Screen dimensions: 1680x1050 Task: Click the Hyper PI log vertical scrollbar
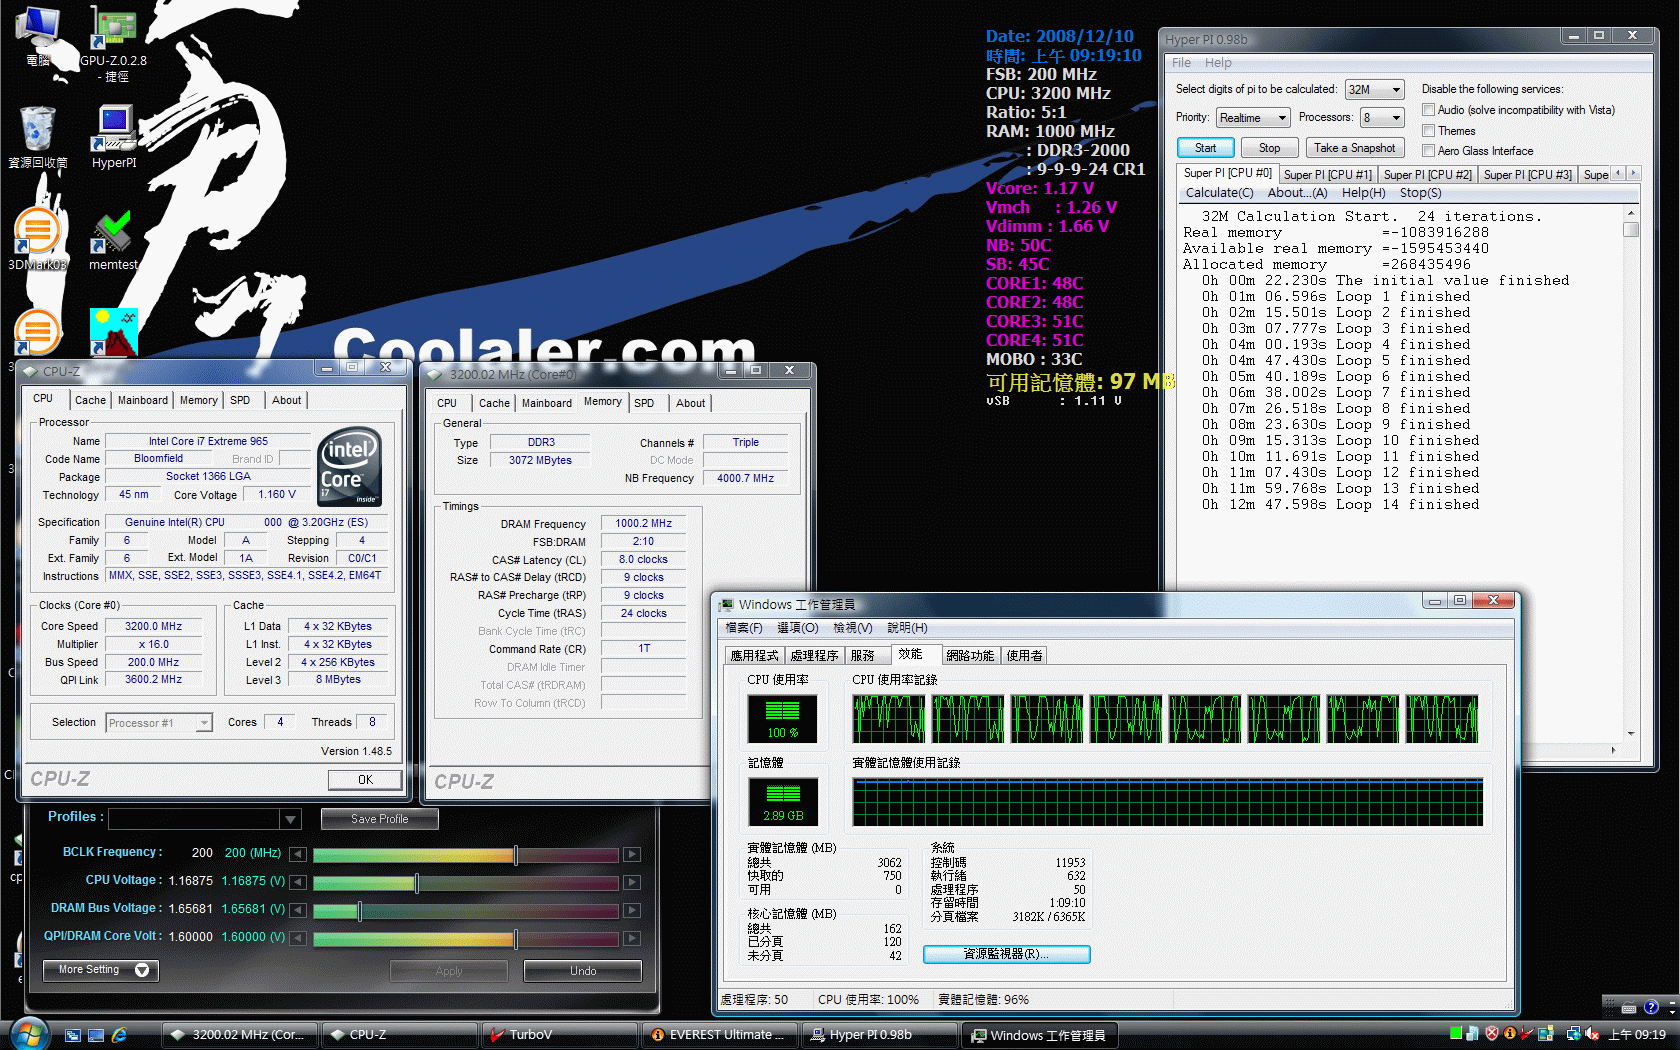tap(1631, 473)
